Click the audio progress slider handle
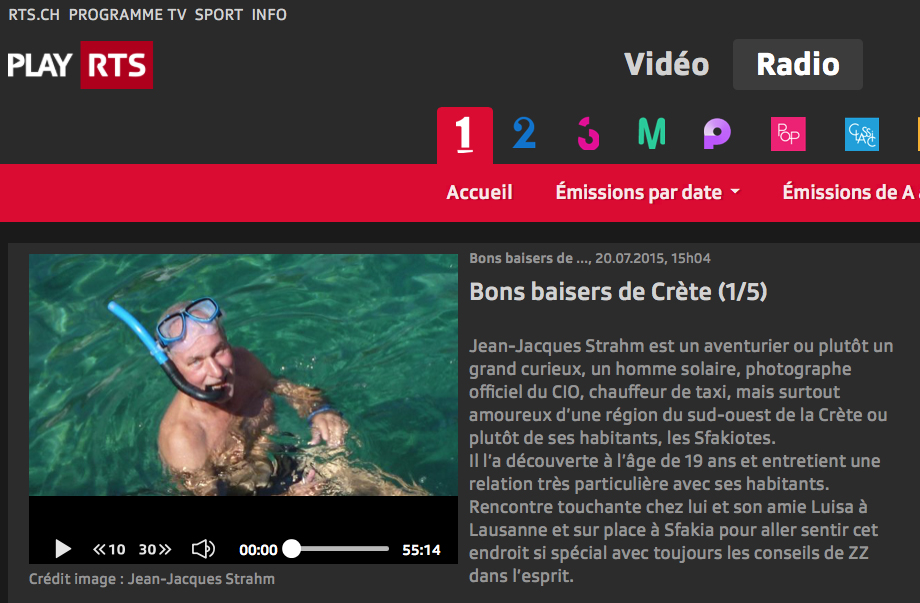920x603 pixels. (x=292, y=548)
